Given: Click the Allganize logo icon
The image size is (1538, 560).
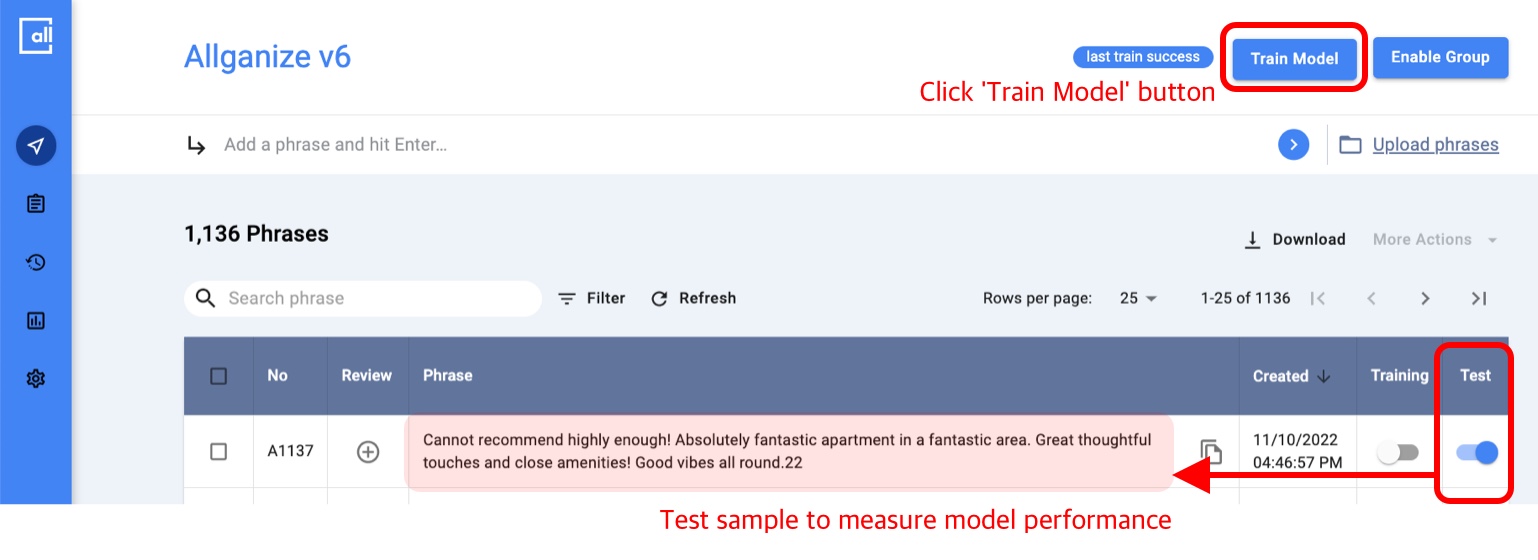Looking at the screenshot, I should (x=36, y=36).
